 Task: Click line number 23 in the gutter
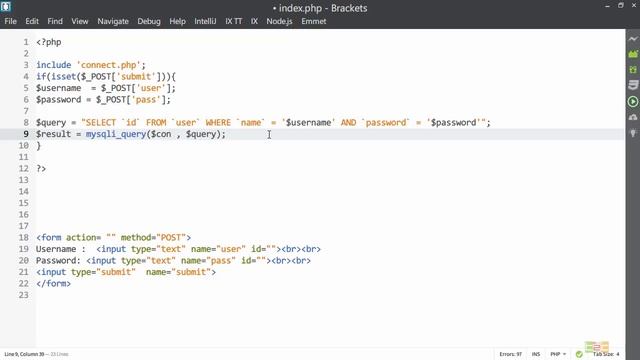coord(24,295)
